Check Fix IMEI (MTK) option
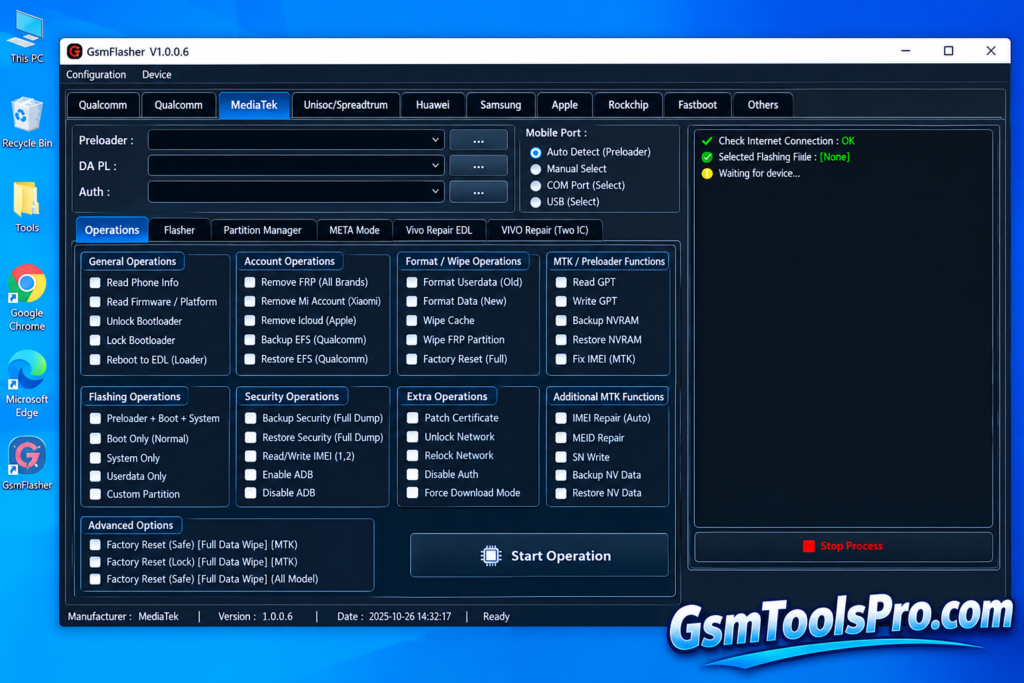 pyautogui.click(x=561, y=359)
